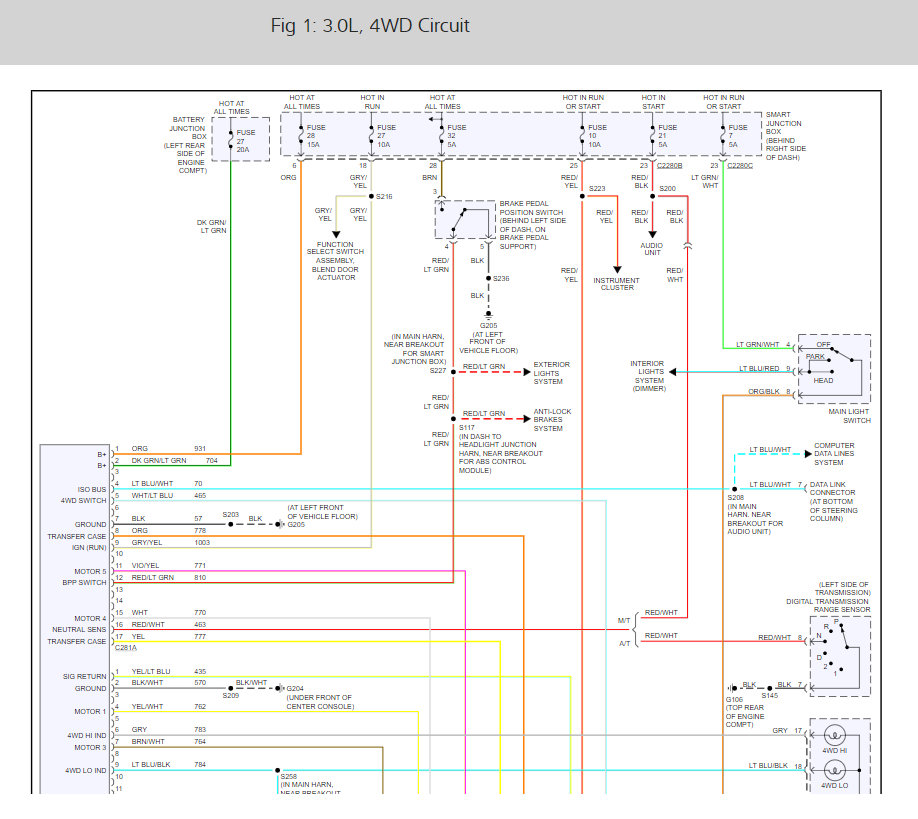
Task: Click the arrow pointing to Audio Unit
Action: coord(652,234)
